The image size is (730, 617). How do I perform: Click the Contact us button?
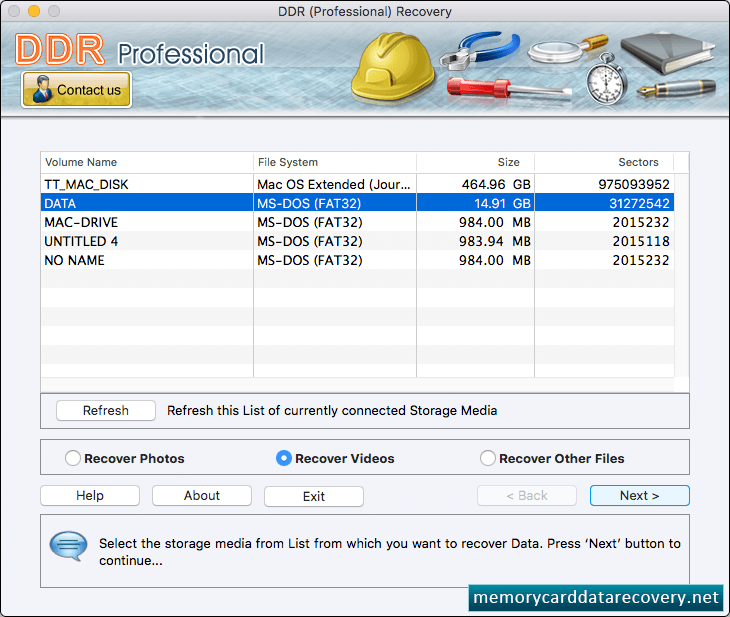(76, 89)
